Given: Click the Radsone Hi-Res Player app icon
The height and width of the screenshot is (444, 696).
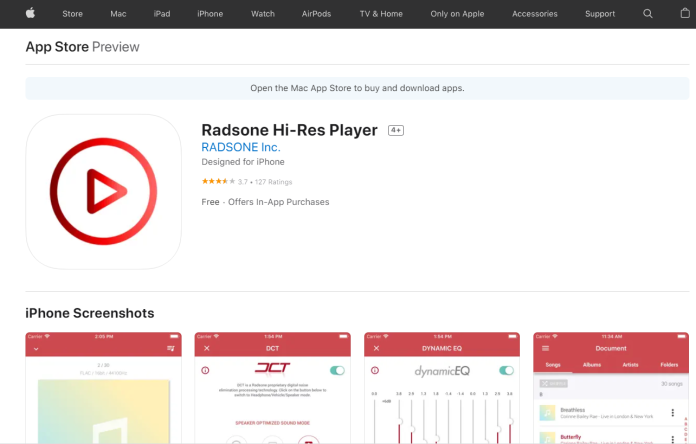Looking at the screenshot, I should point(103,191).
